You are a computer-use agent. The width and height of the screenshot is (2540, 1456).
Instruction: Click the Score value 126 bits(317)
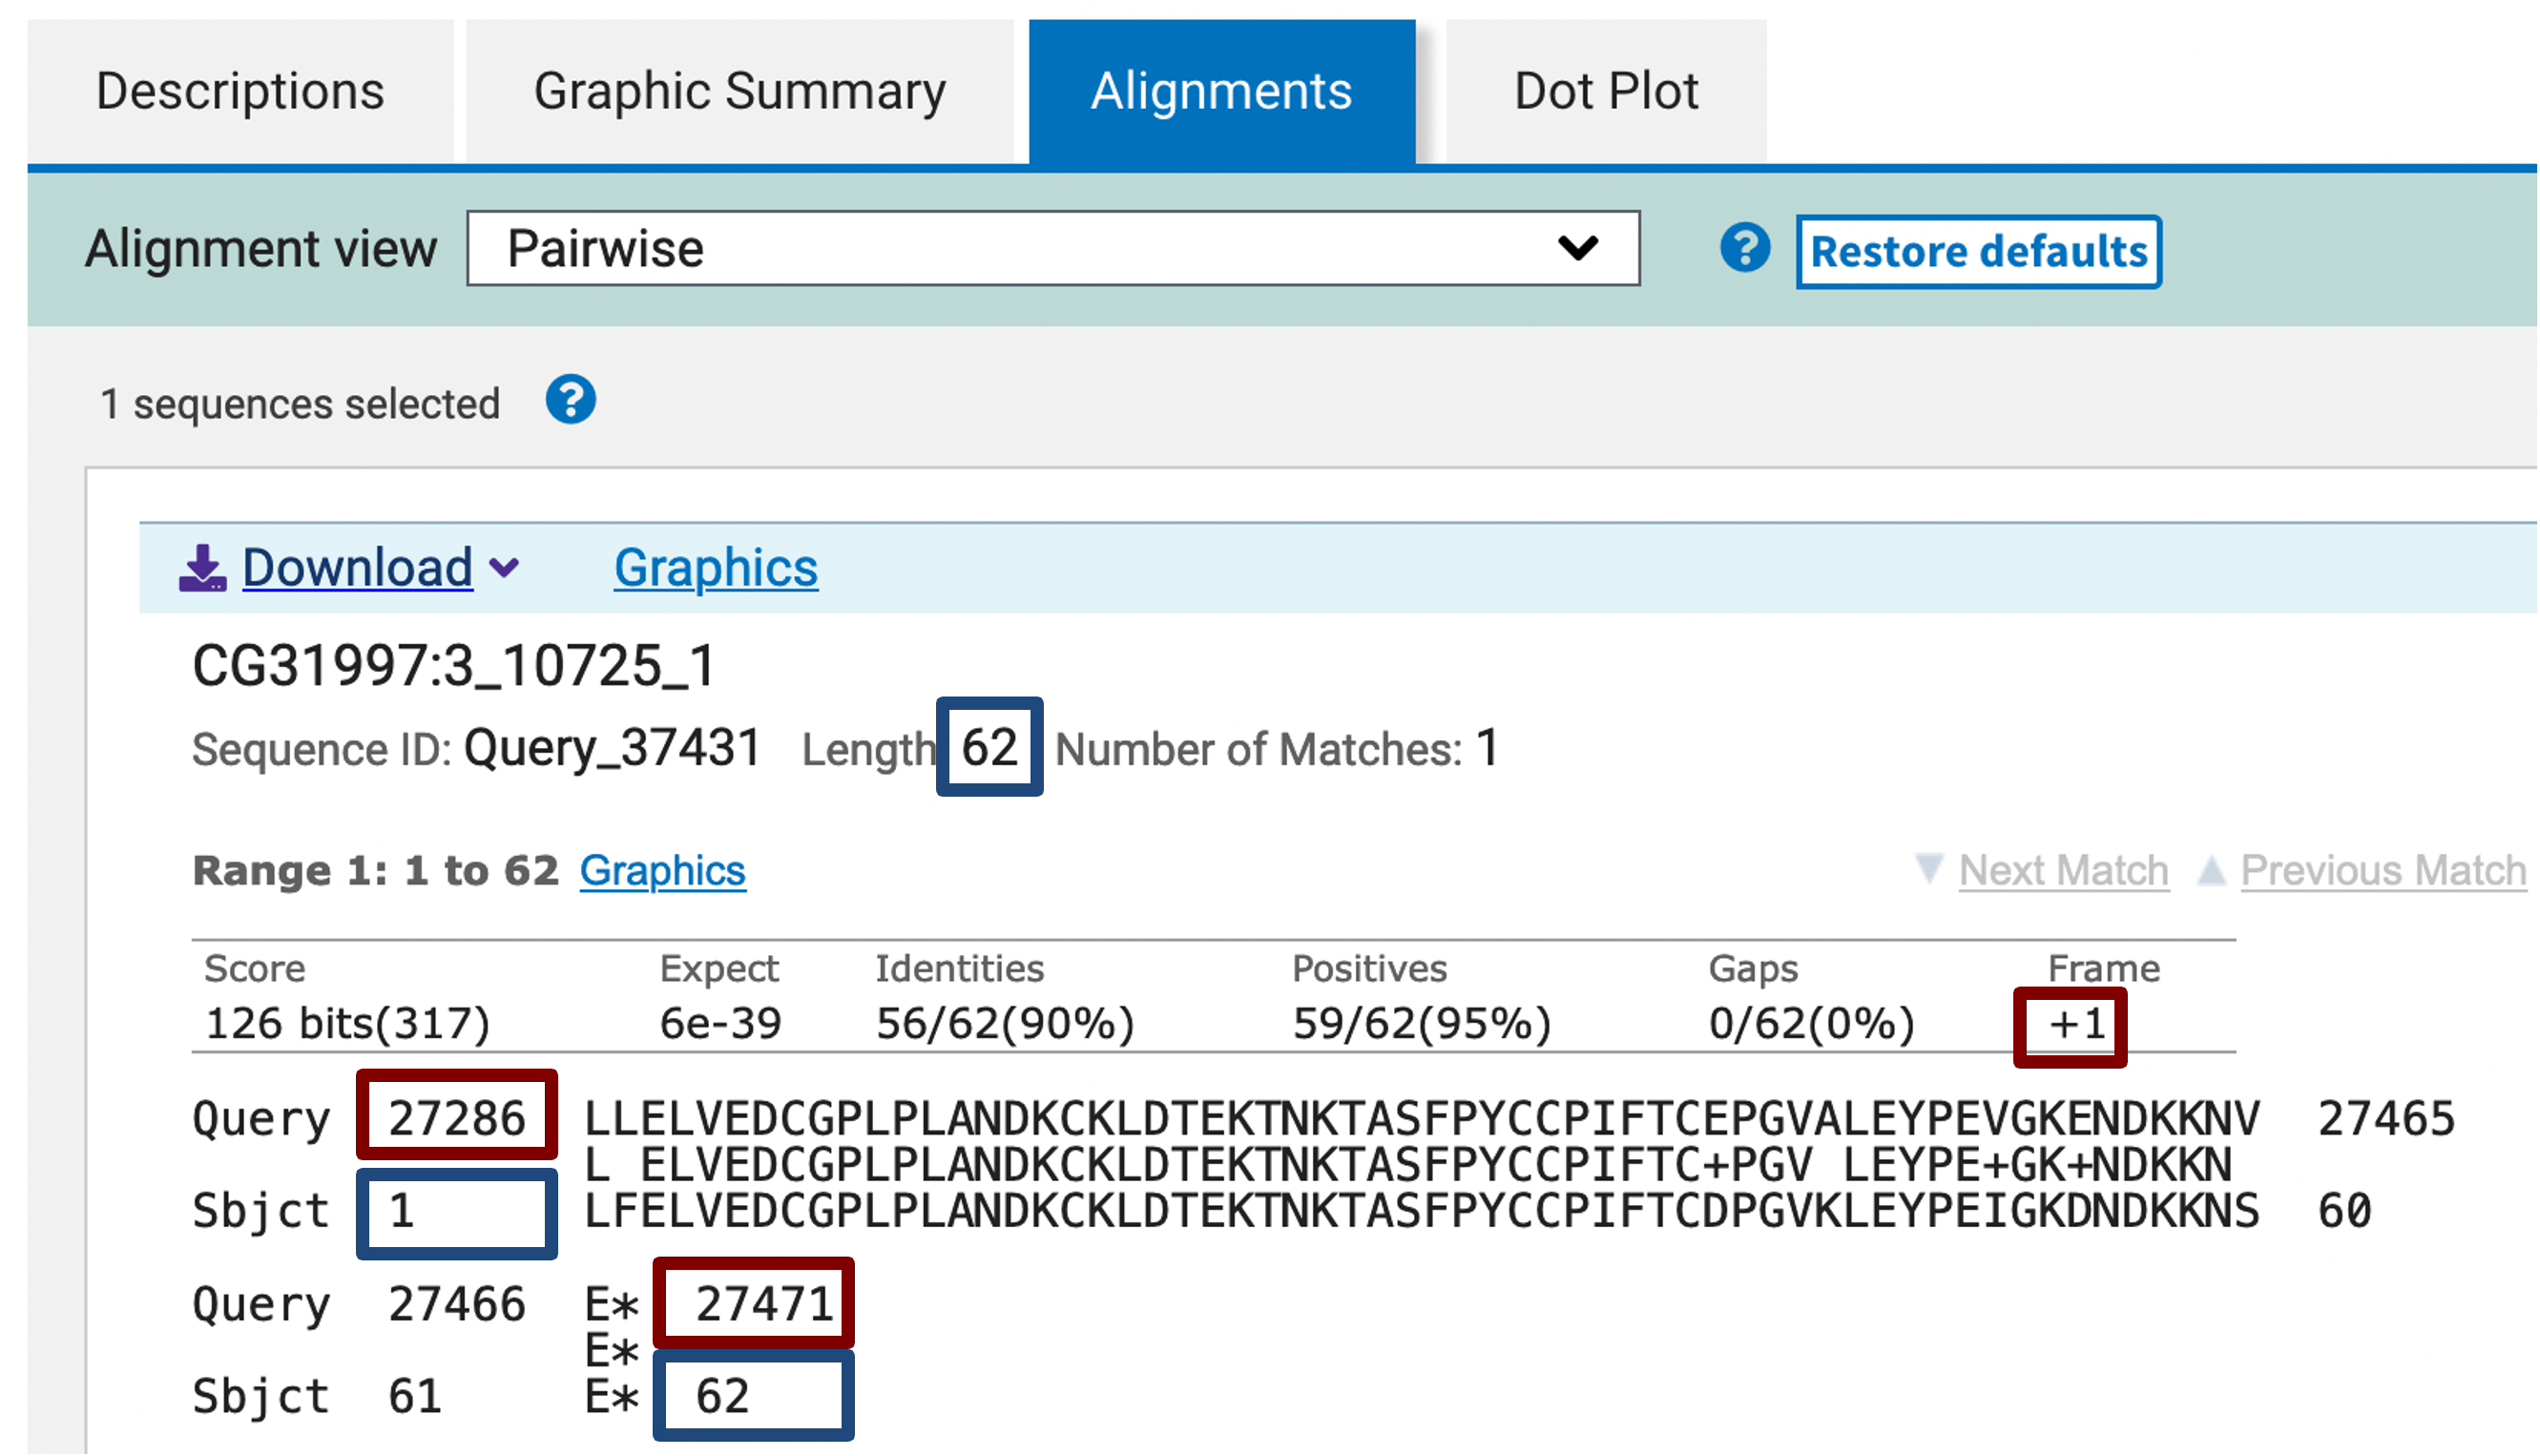[347, 1023]
